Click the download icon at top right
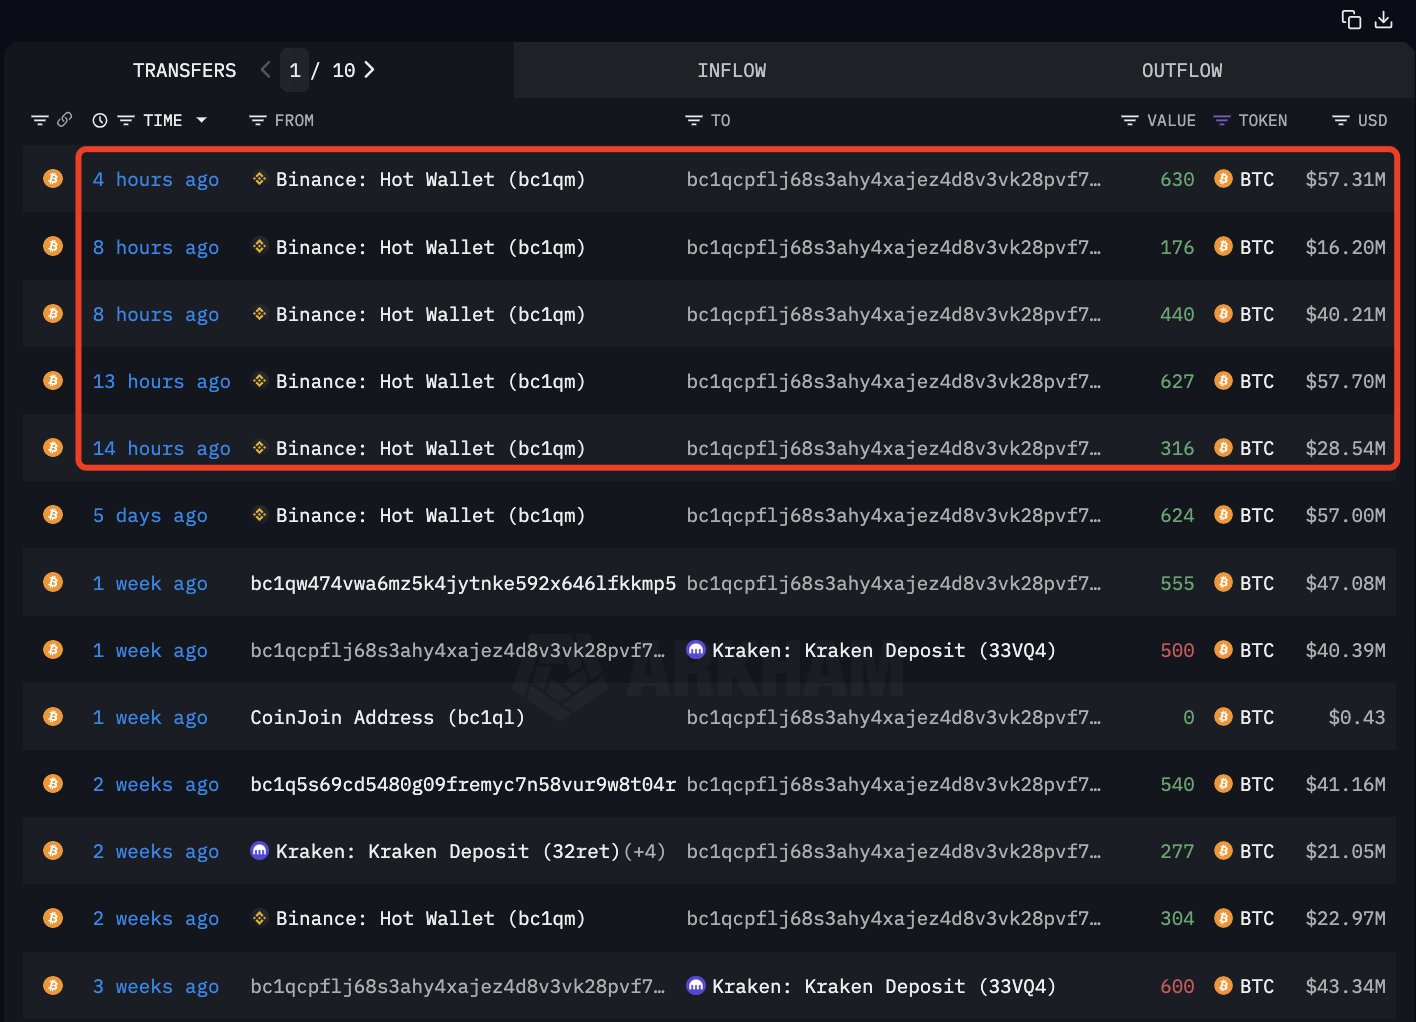The width and height of the screenshot is (1416, 1022). click(1384, 20)
